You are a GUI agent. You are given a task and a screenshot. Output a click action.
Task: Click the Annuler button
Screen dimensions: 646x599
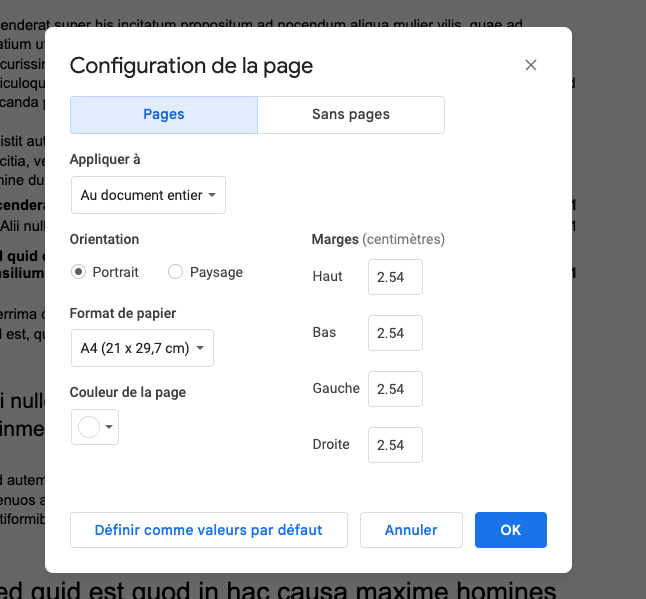(x=411, y=530)
